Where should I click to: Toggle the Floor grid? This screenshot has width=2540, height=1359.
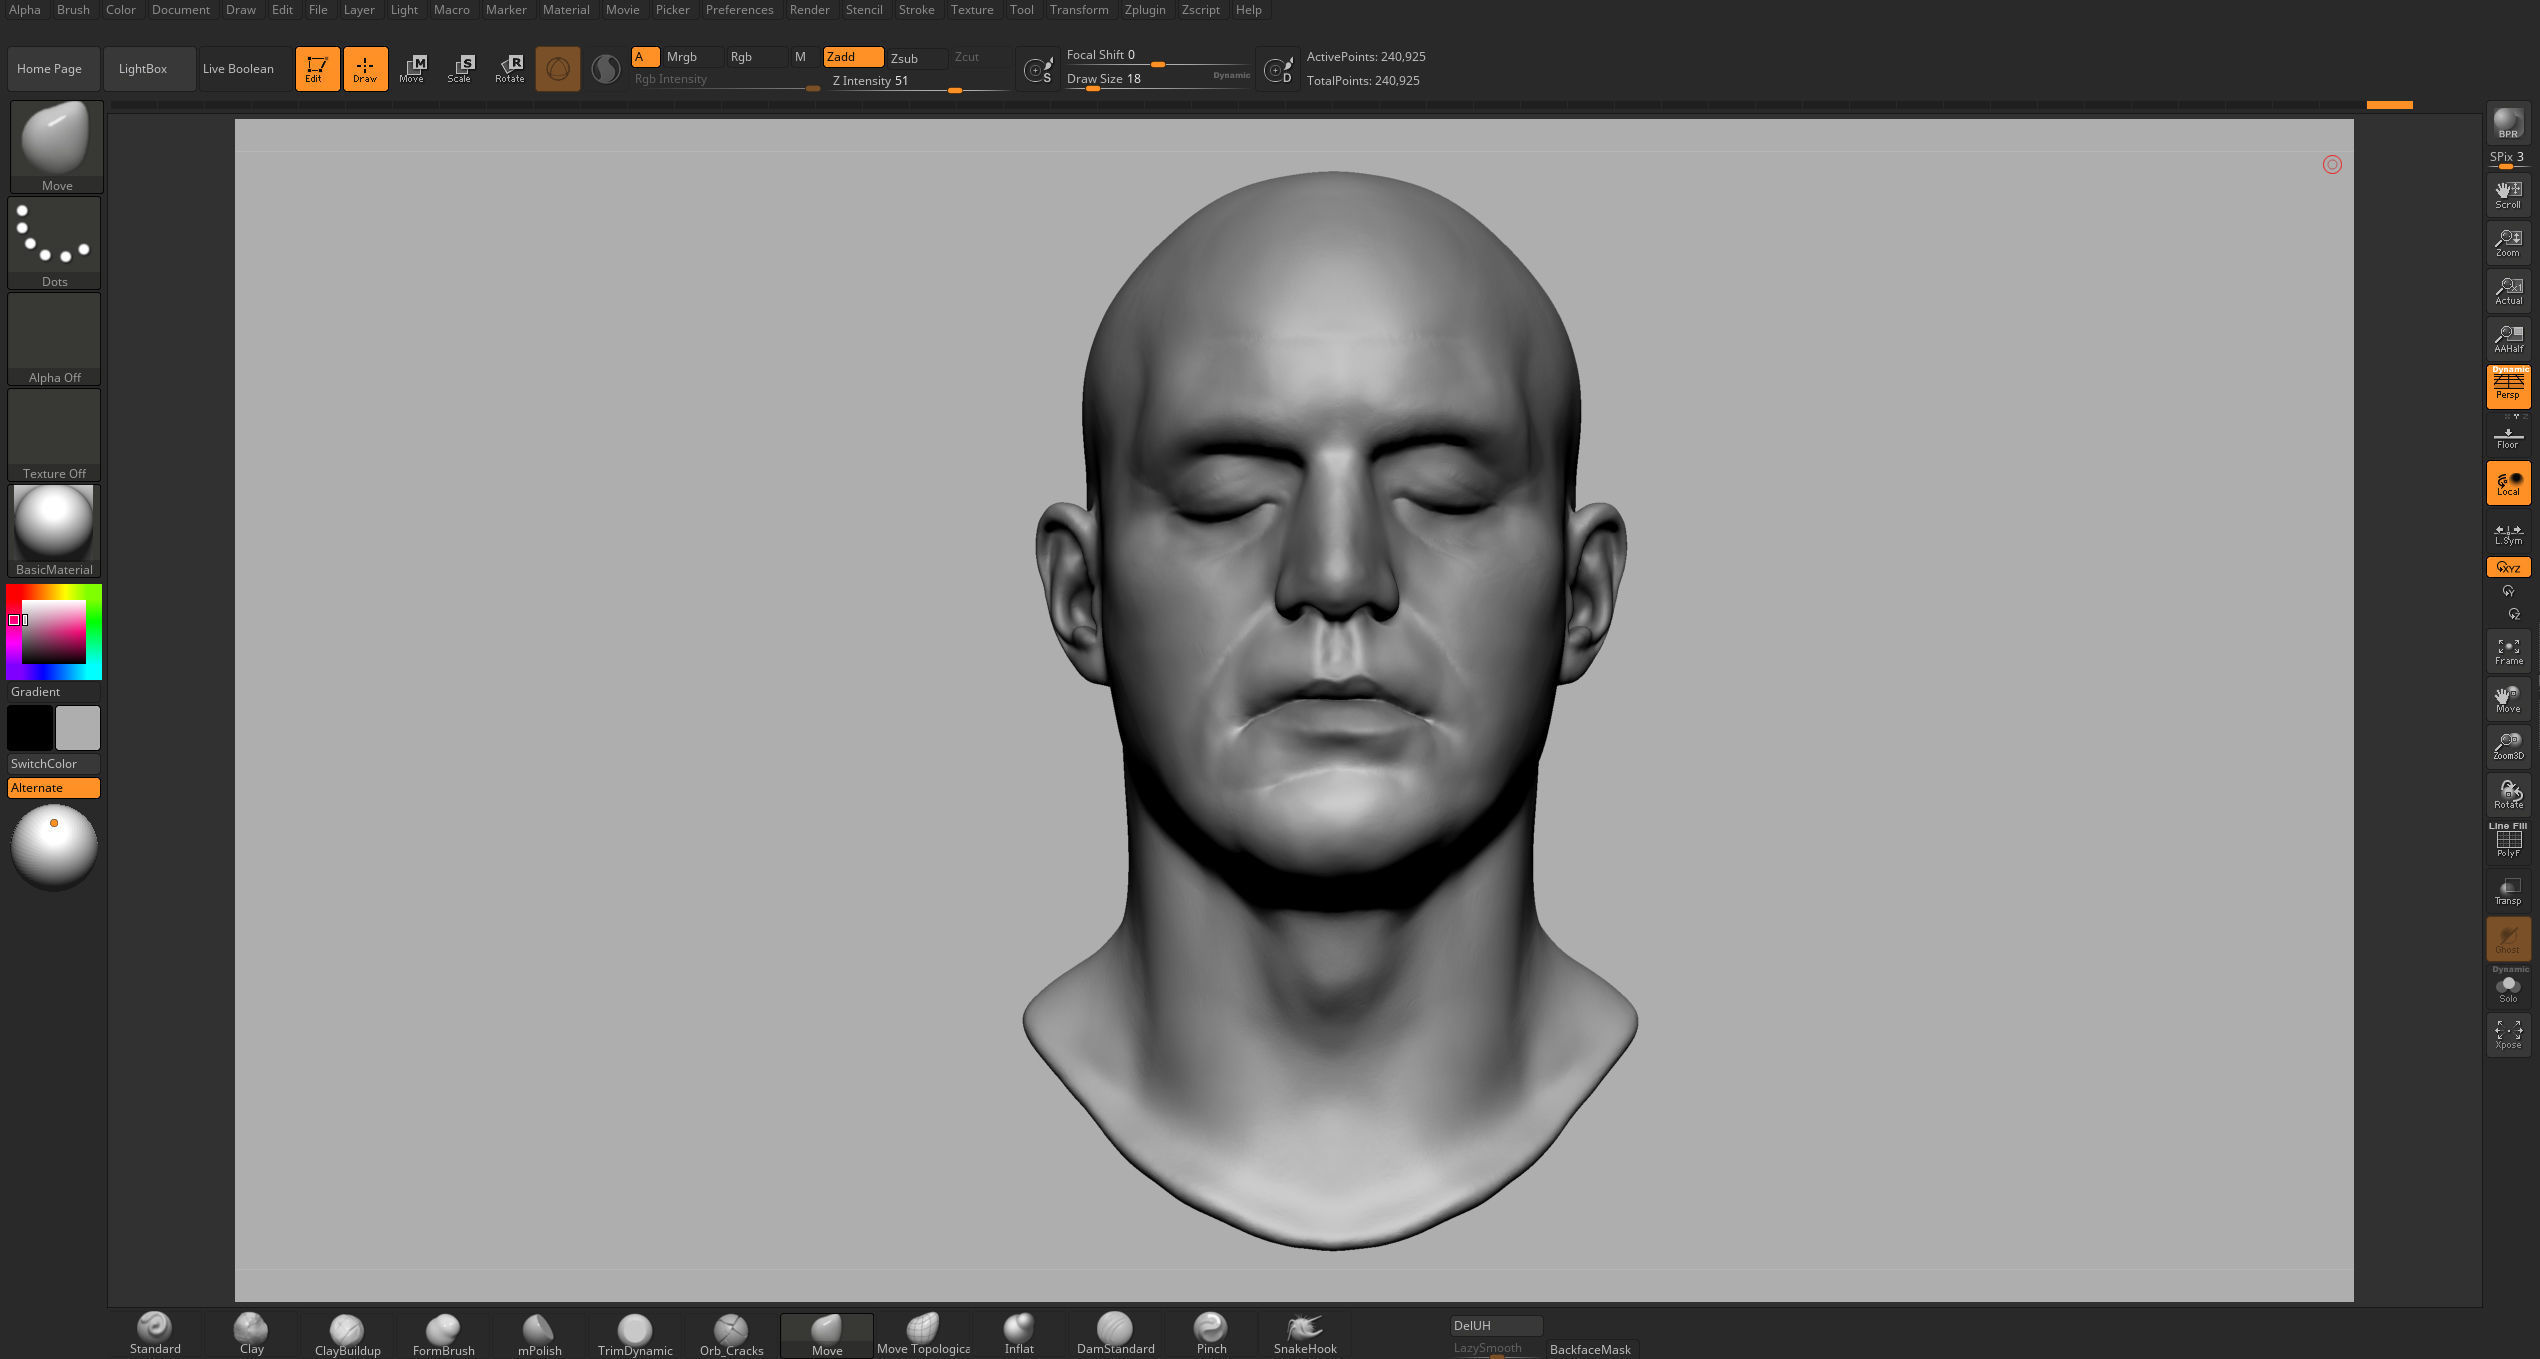pos(2508,437)
